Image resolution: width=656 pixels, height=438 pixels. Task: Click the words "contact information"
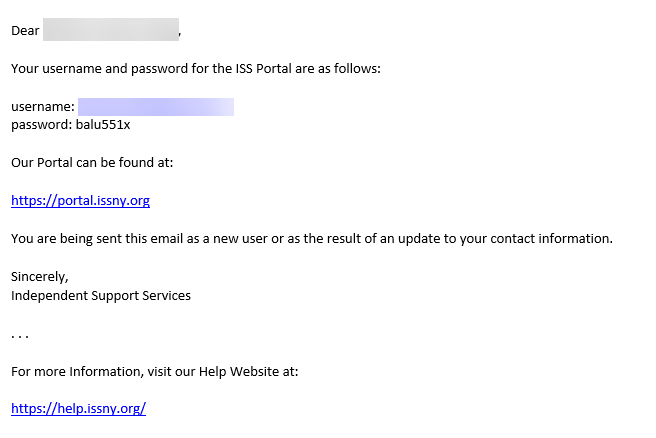click(551, 239)
